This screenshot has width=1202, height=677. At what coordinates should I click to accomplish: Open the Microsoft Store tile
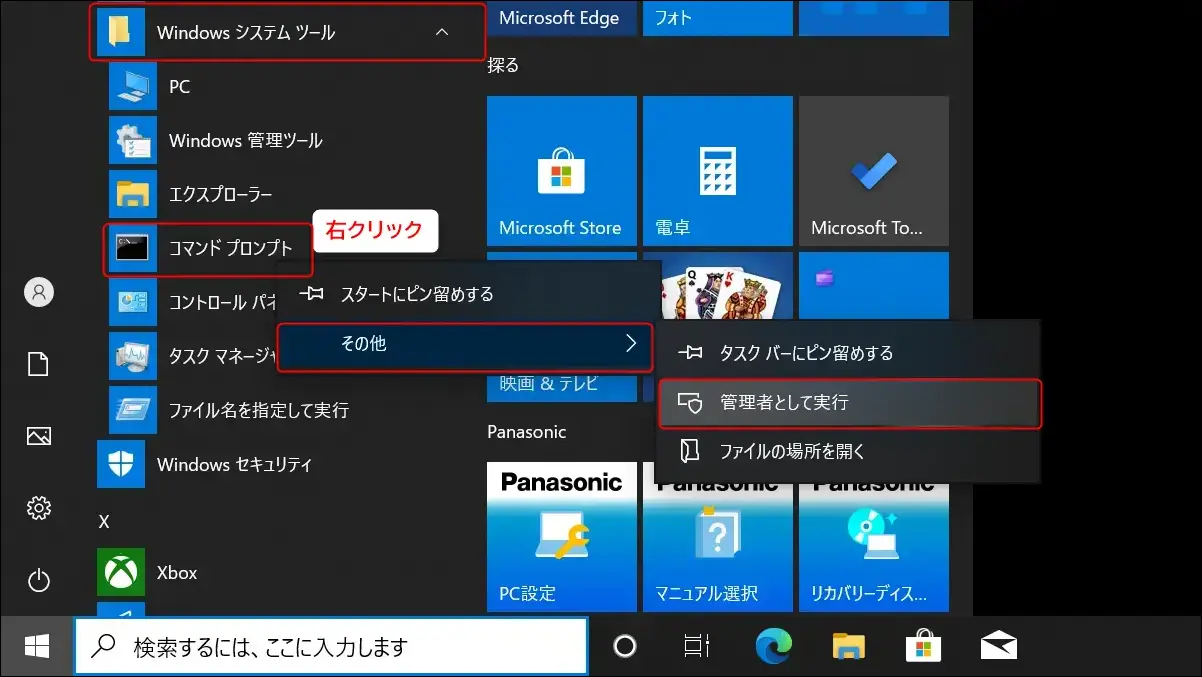(x=562, y=171)
